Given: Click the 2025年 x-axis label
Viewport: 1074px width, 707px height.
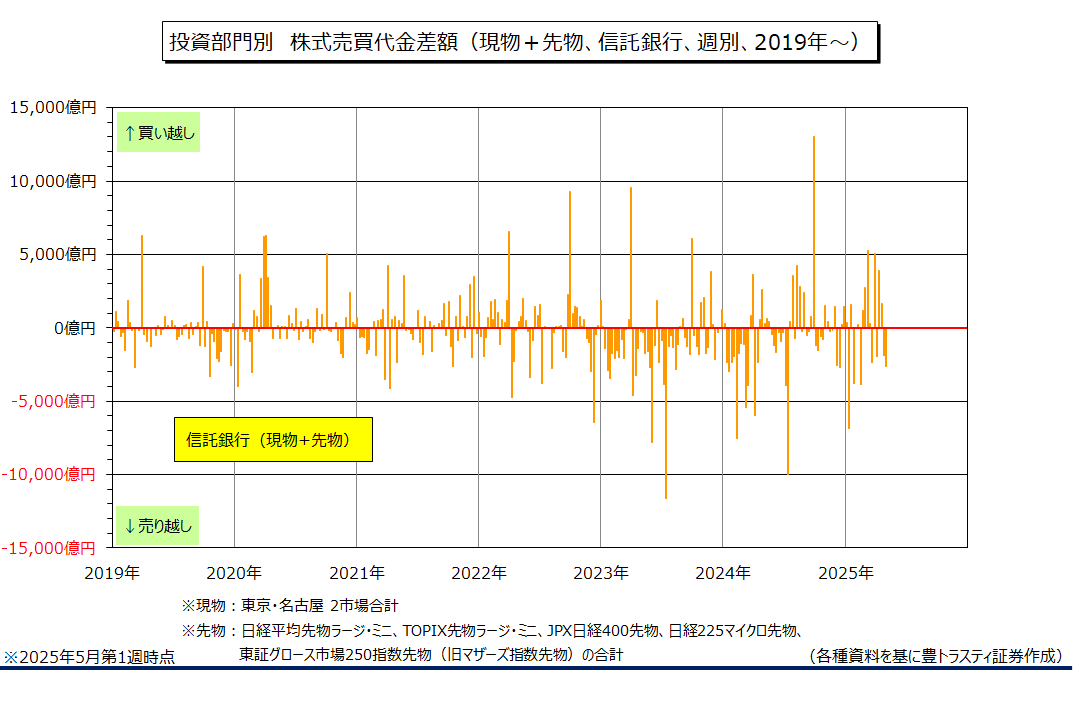Looking at the screenshot, I should coord(846,573).
